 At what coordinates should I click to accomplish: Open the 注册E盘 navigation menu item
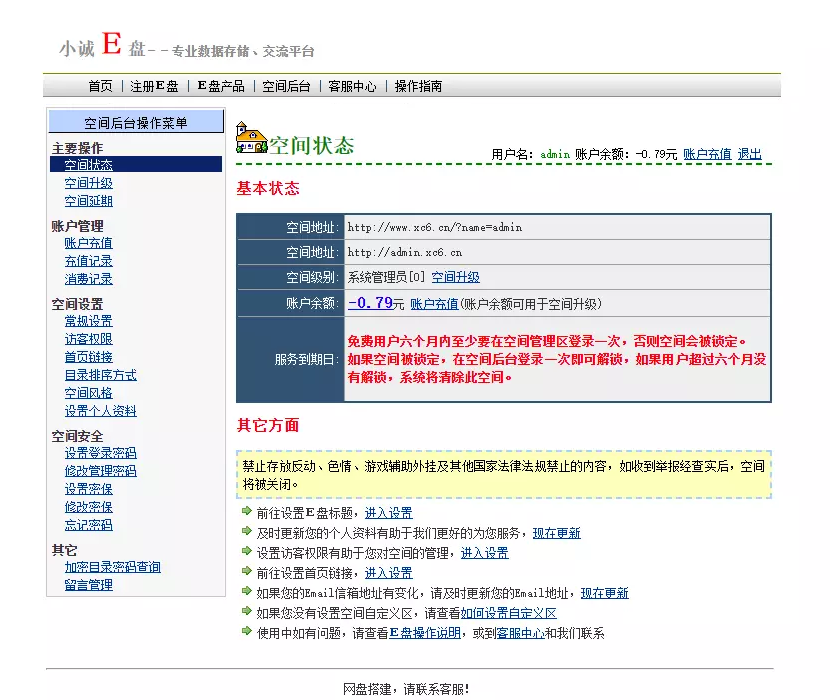[152, 86]
